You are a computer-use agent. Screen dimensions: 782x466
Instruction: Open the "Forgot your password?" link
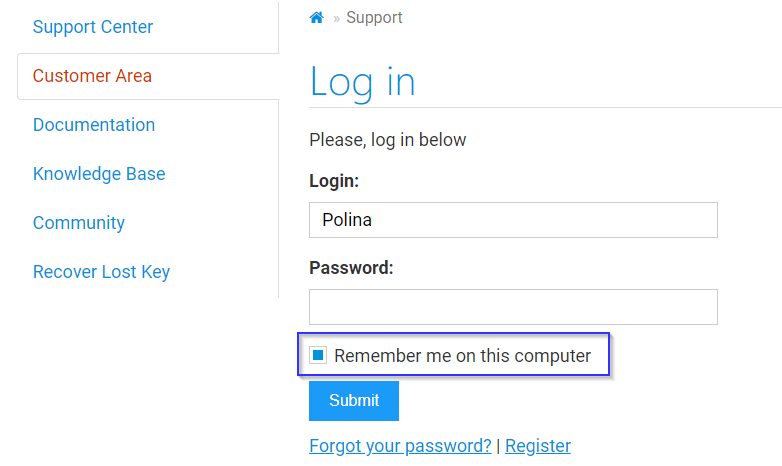tap(400, 446)
